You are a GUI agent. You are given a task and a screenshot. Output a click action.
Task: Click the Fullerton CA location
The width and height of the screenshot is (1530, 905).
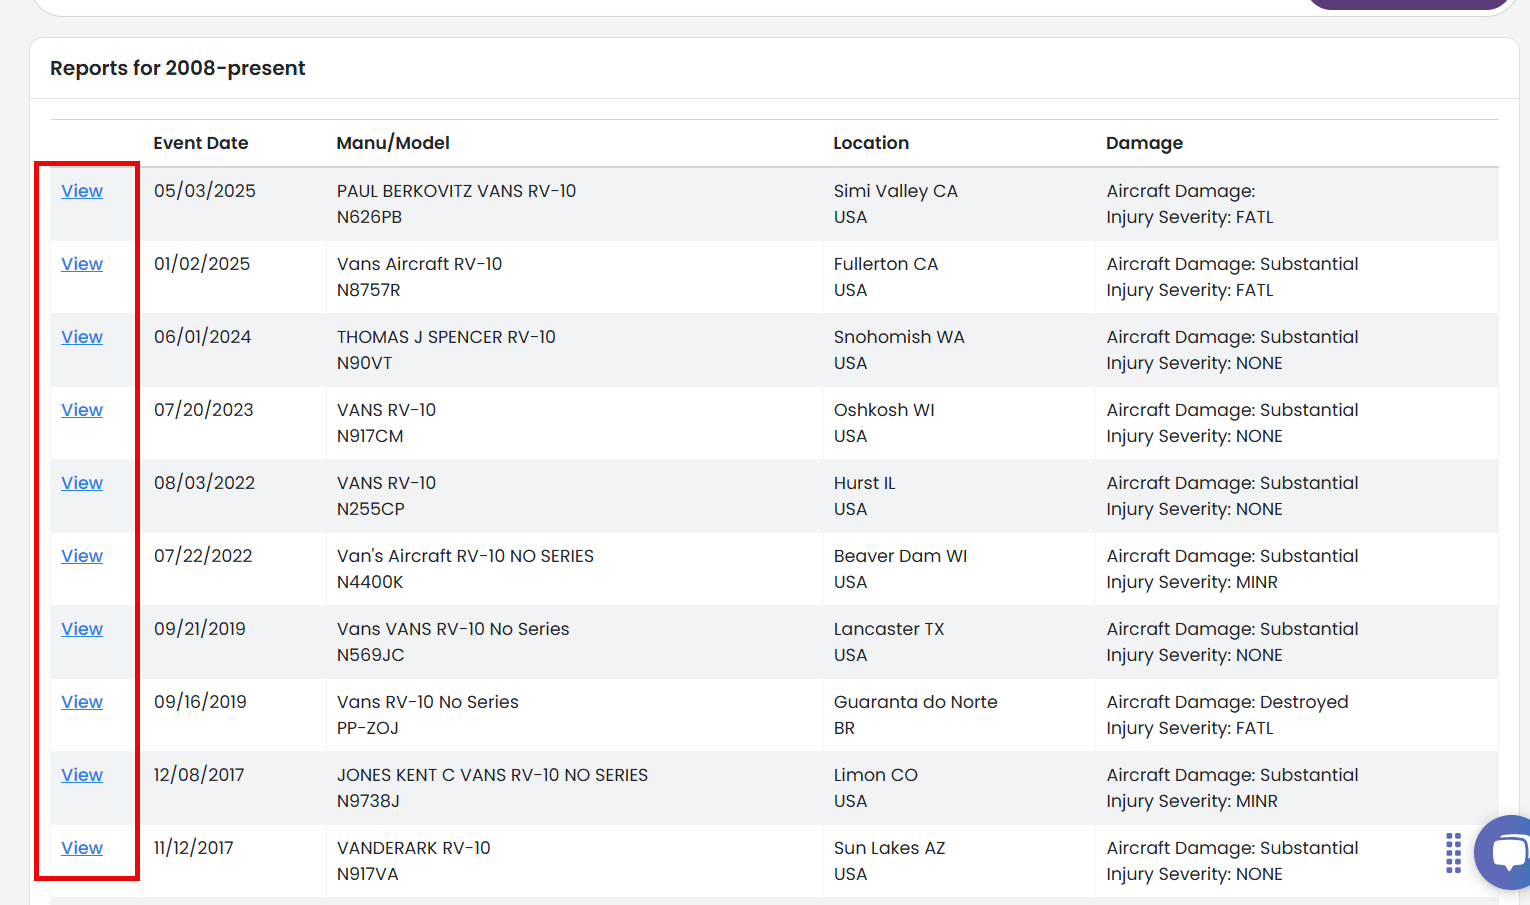(x=886, y=264)
